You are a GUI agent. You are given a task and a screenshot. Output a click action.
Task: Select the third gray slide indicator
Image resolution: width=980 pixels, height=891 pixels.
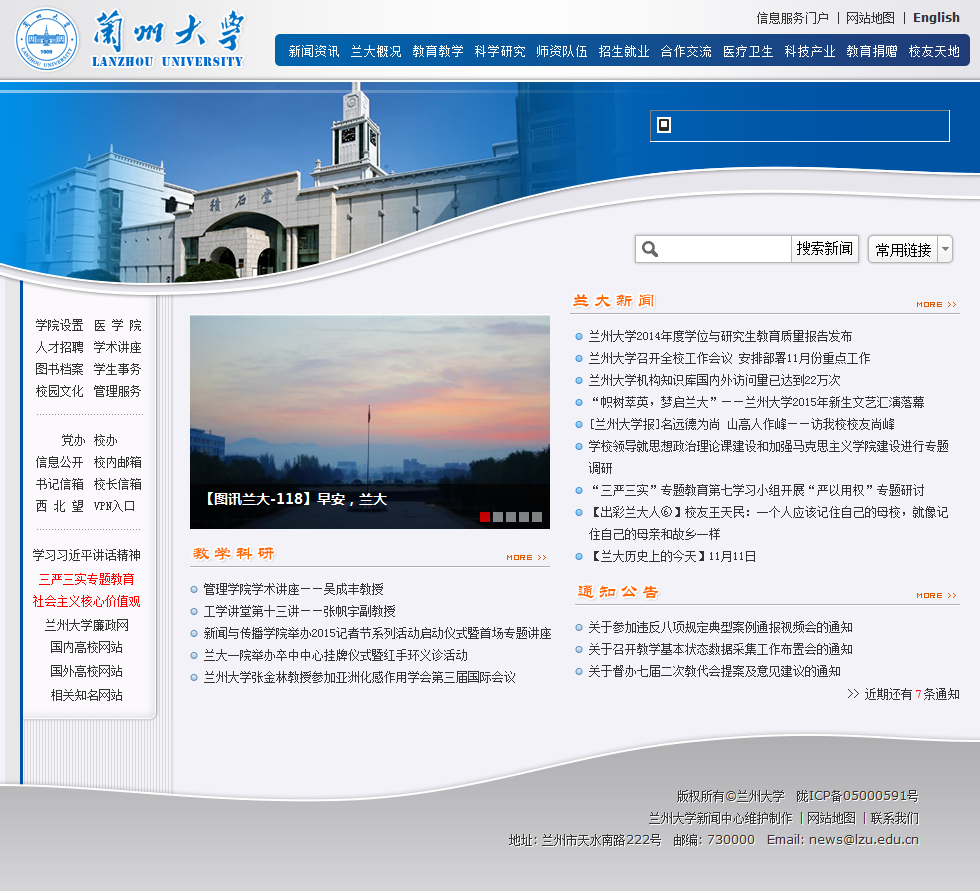(511, 517)
